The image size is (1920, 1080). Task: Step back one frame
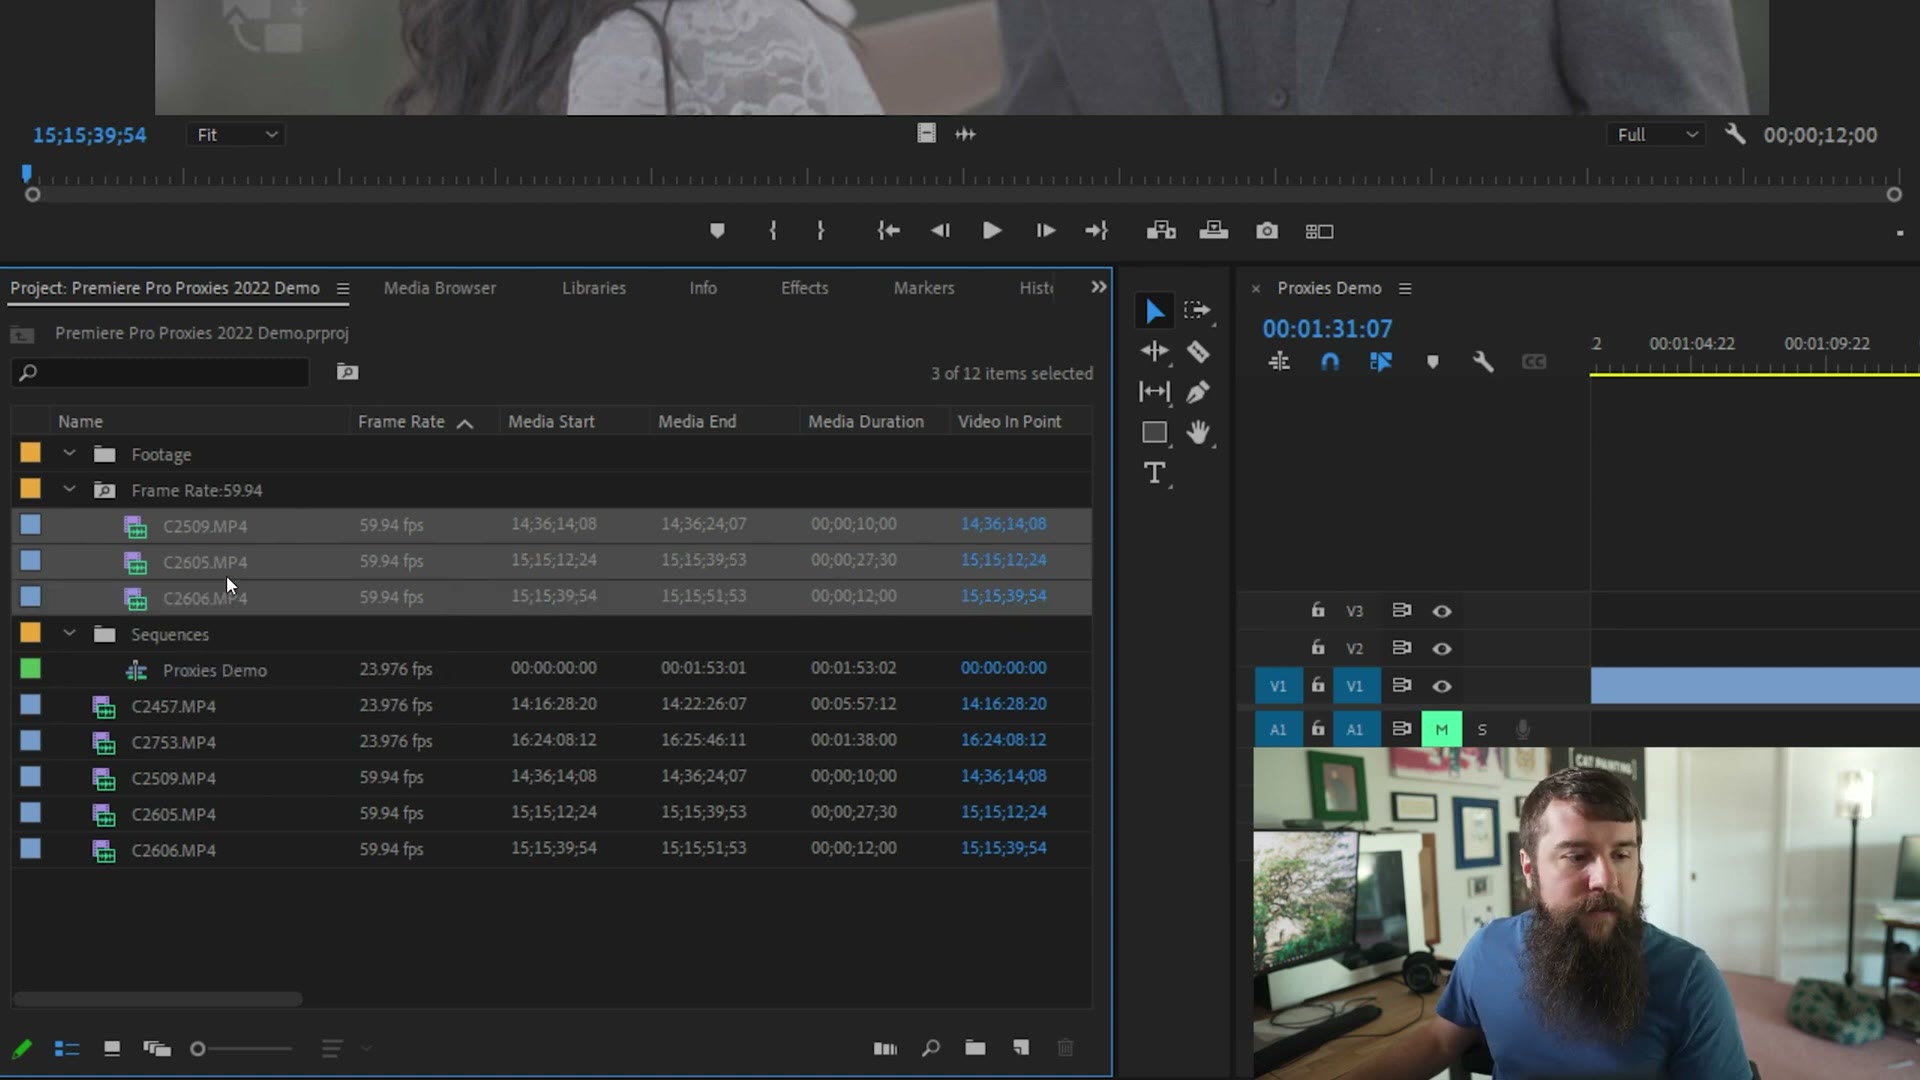click(x=940, y=231)
